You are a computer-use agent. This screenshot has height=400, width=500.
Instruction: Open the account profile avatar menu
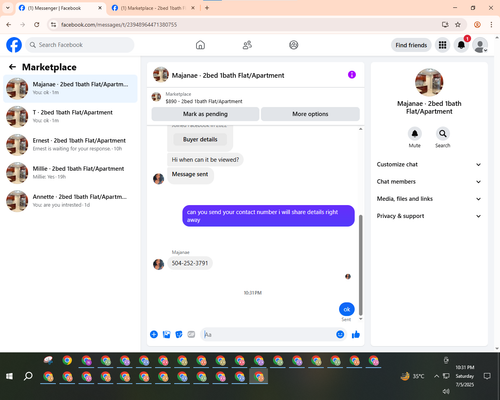480,45
